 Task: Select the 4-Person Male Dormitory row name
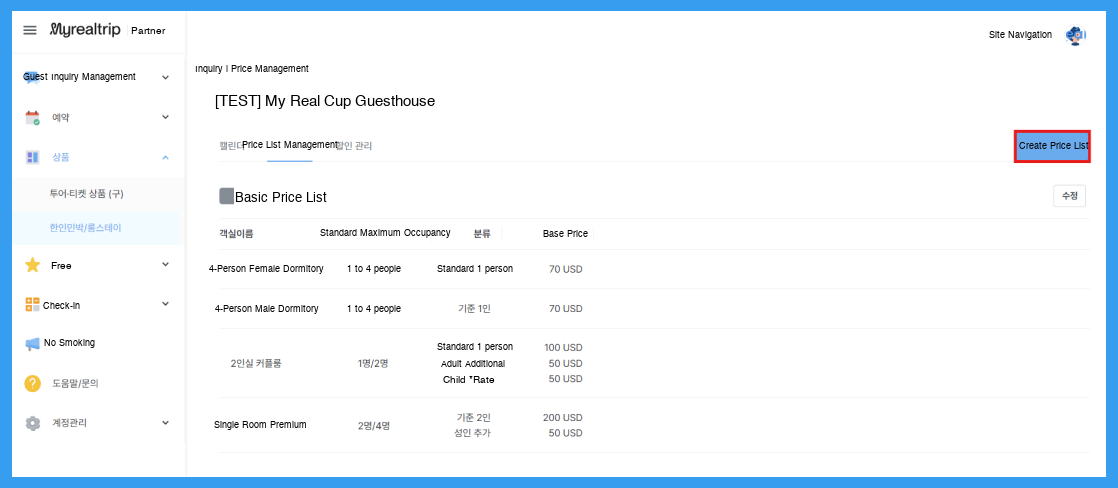point(267,308)
